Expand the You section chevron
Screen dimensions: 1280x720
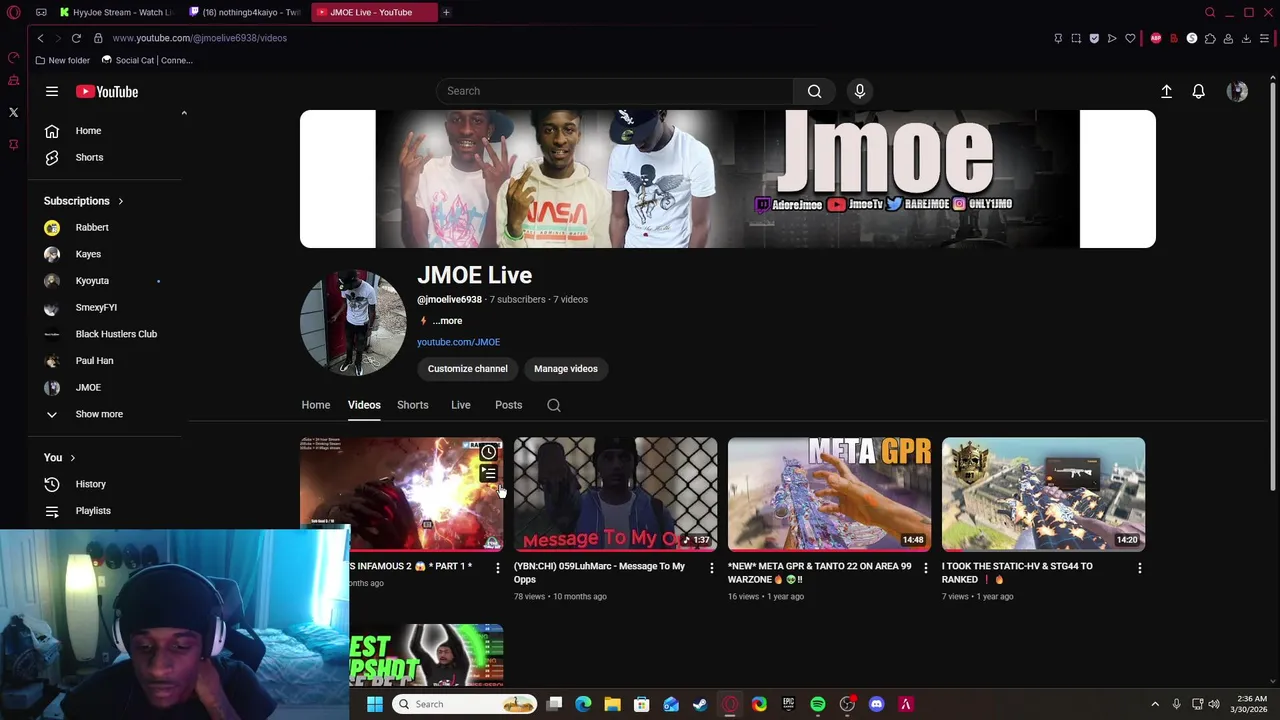(72, 458)
